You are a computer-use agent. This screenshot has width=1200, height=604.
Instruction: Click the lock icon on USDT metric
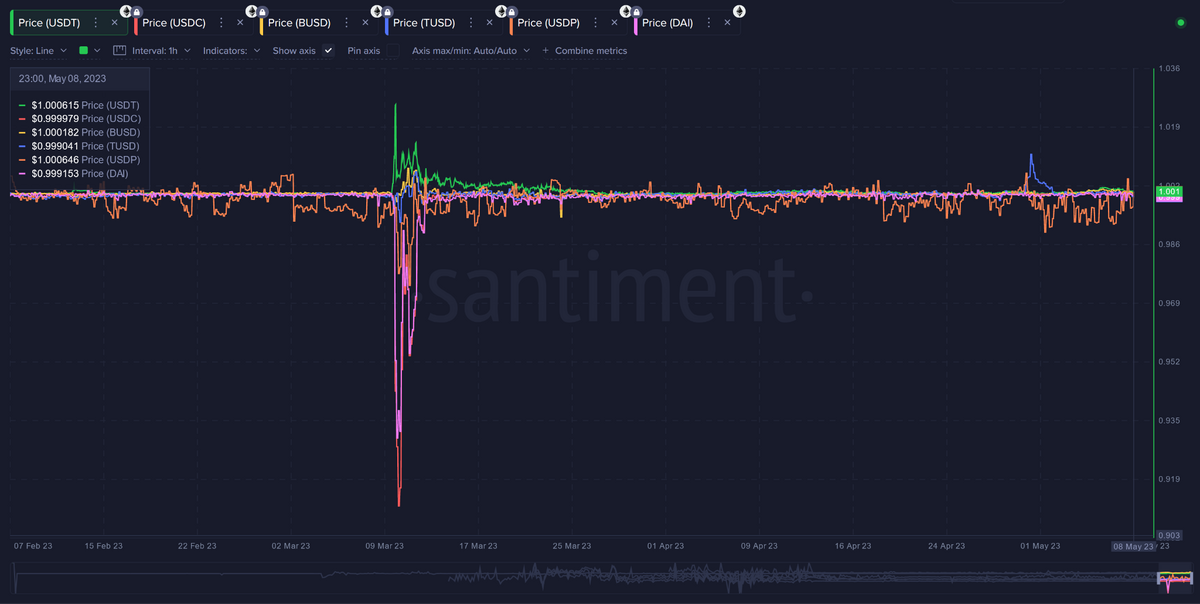[x=137, y=12]
